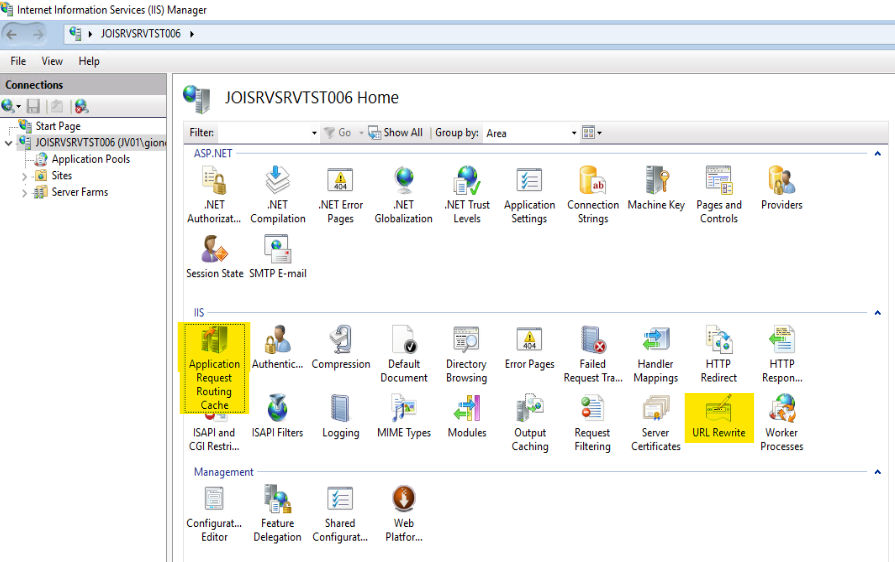This screenshot has width=895, height=562.
Task: Open Application Request Routing Cache
Action: (x=214, y=368)
